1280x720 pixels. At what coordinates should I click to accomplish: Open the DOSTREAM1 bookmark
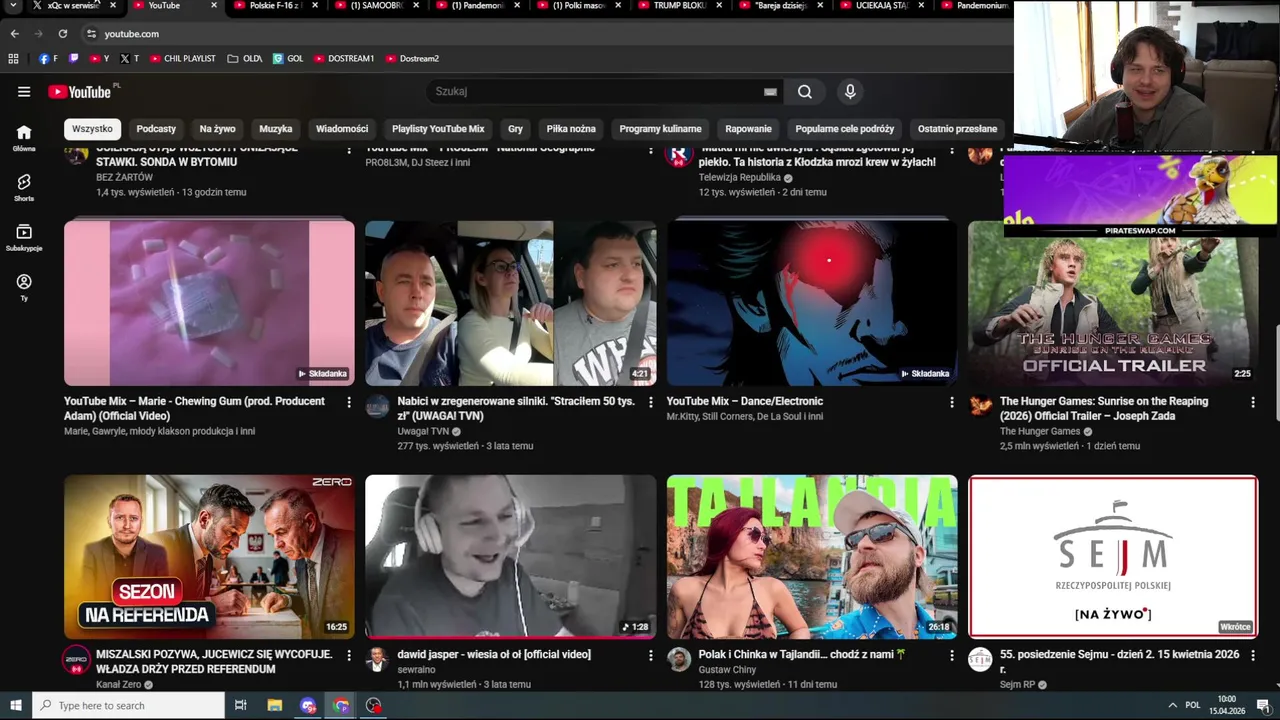(344, 58)
